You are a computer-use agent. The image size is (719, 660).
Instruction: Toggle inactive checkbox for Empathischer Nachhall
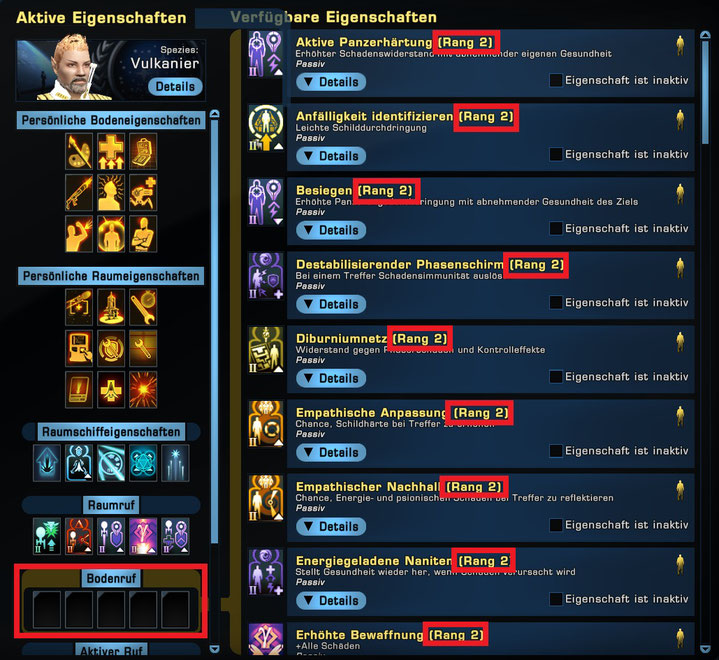click(556, 525)
